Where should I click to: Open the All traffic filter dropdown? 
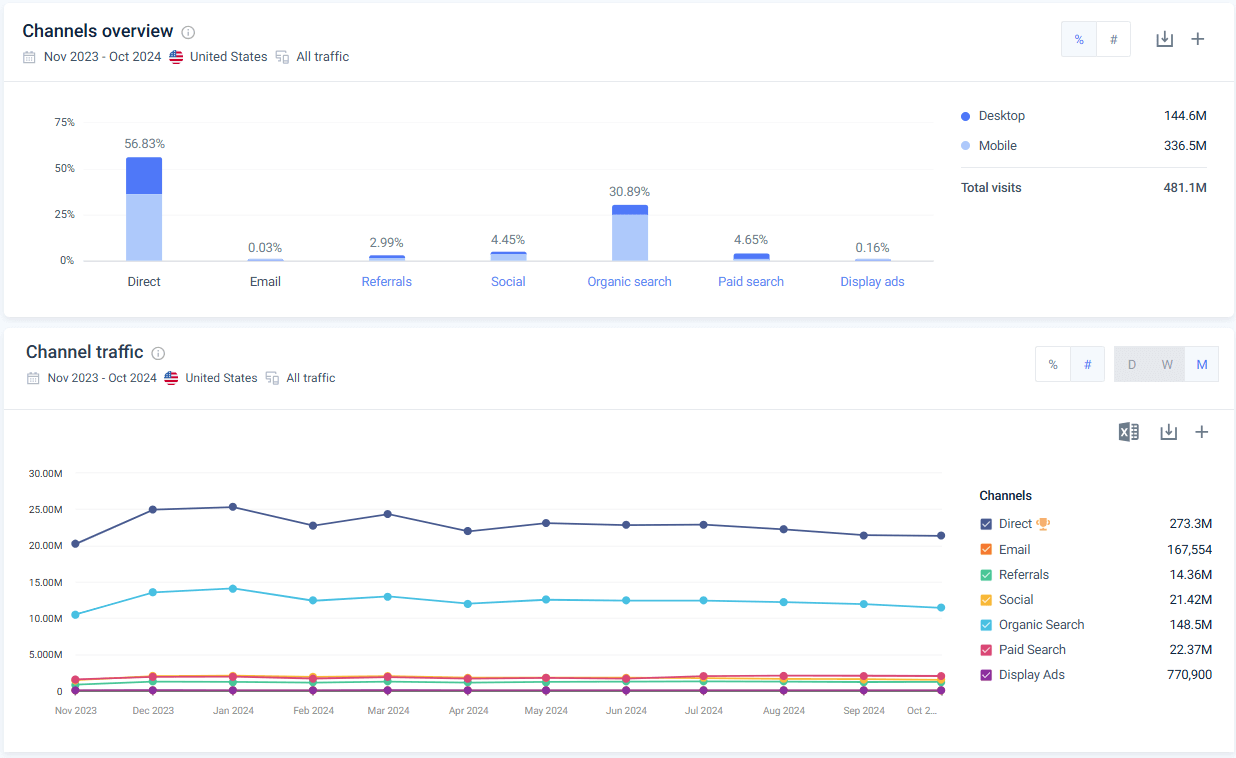(x=322, y=56)
